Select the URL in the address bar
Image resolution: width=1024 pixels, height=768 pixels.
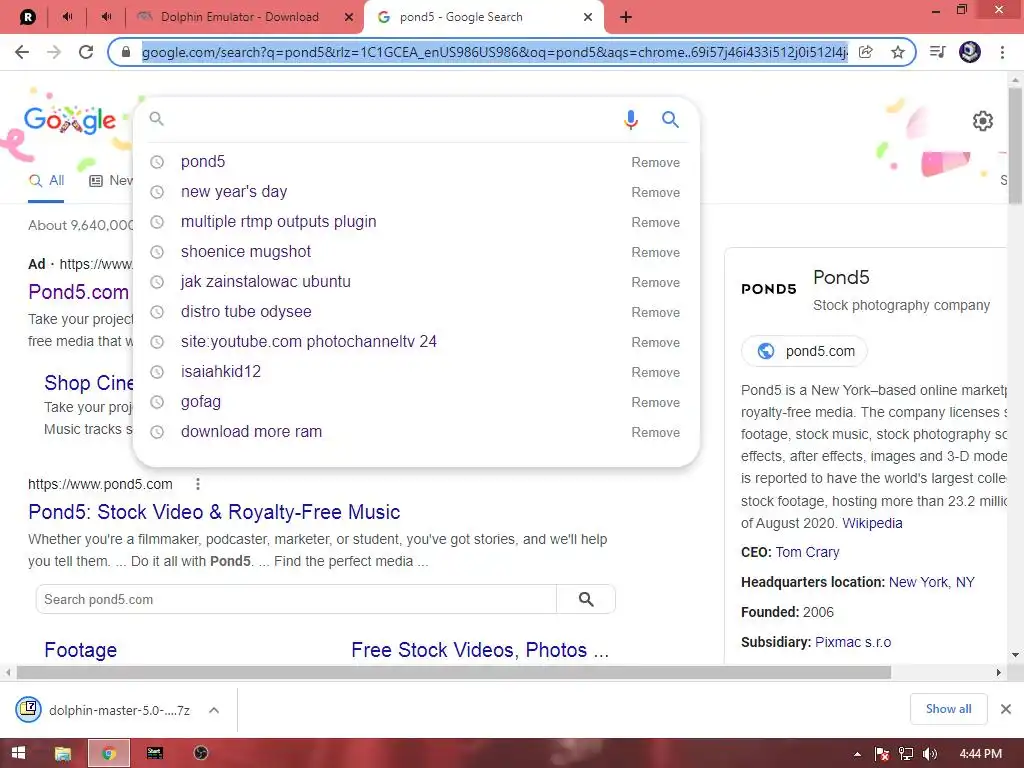tap(494, 52)
